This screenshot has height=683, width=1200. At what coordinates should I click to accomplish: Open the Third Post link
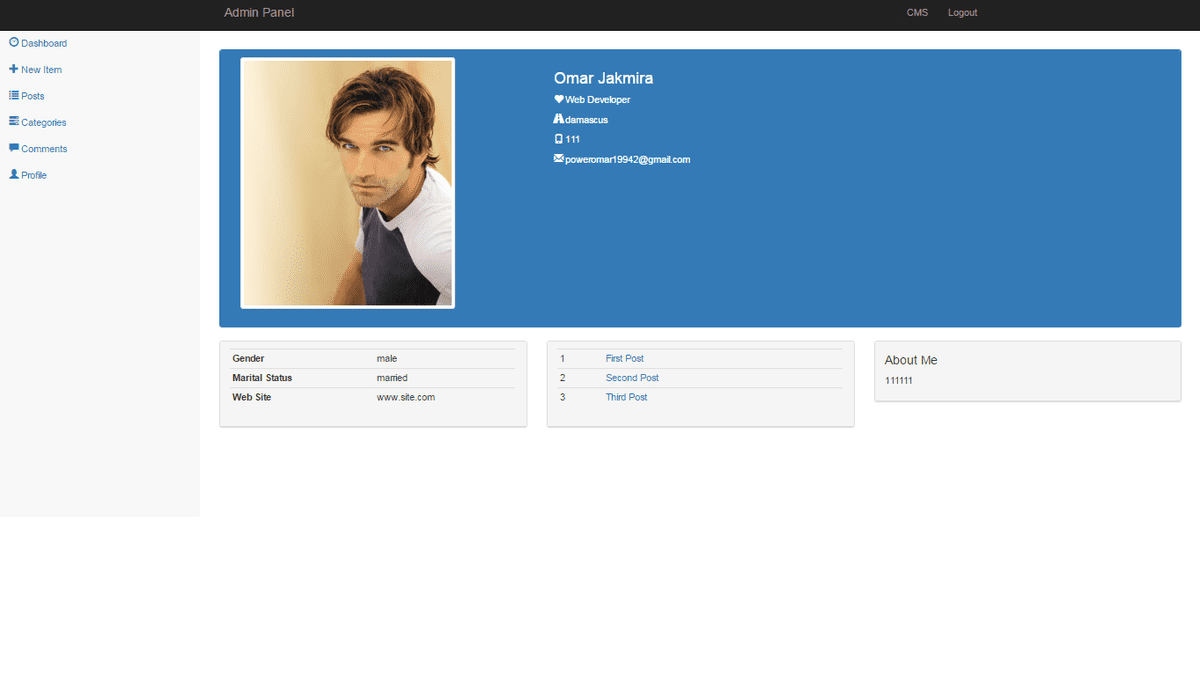click(626, 397)
